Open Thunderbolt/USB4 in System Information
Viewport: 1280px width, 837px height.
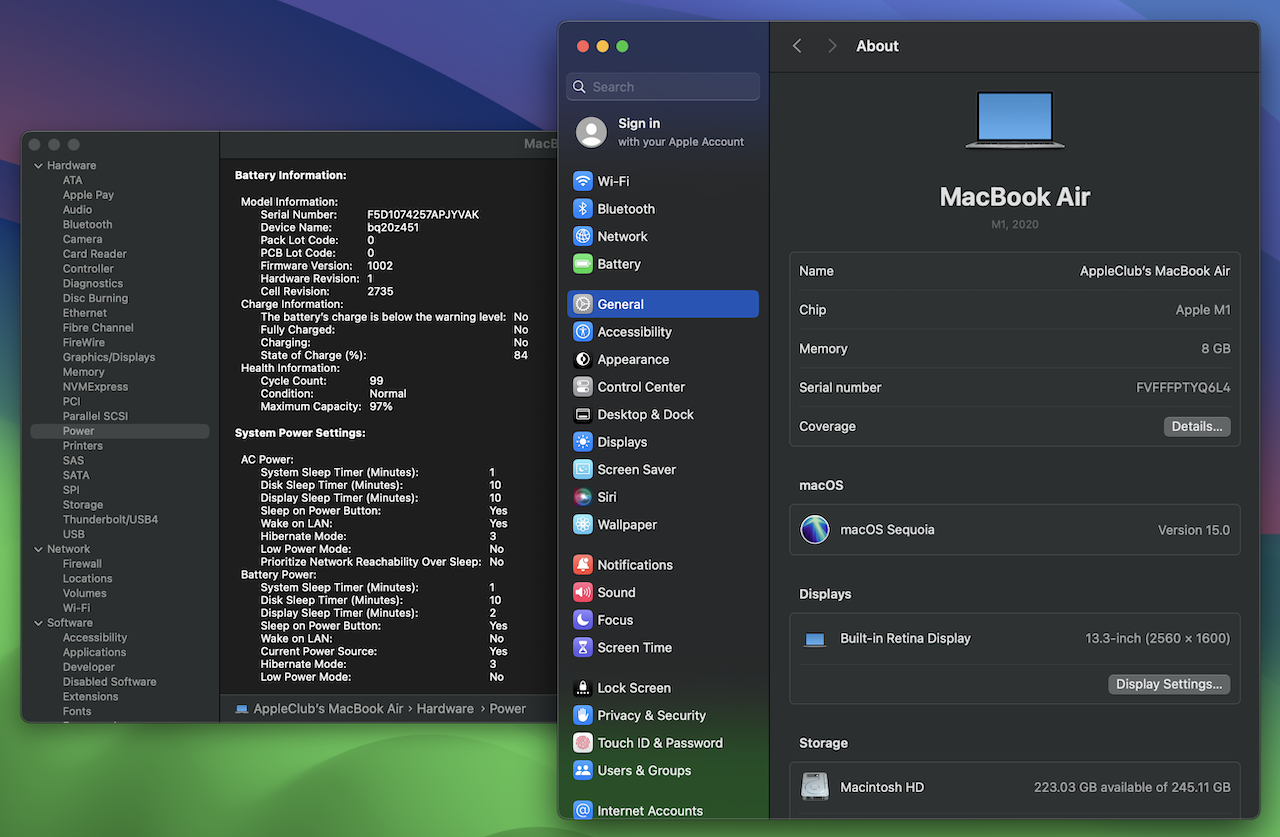pyautogui.click(x=110, y=520)
